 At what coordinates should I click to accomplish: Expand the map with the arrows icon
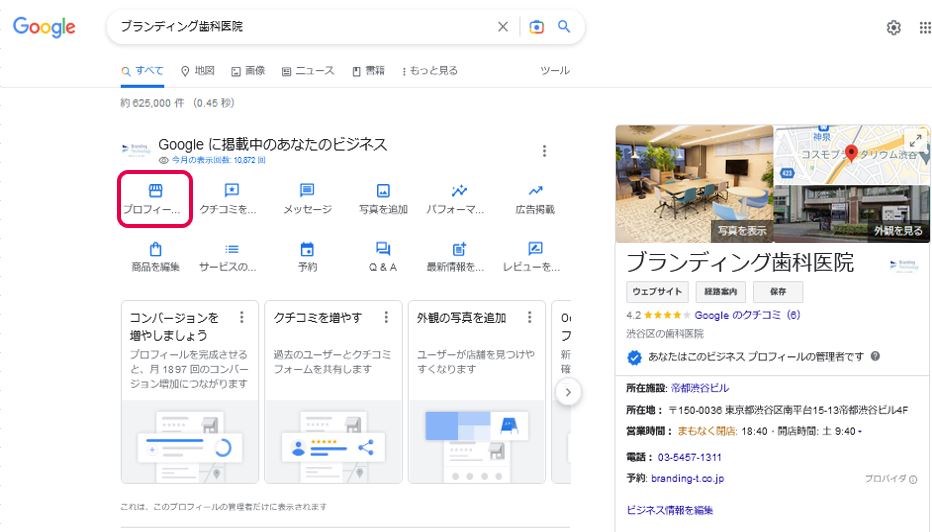[915, 140]
